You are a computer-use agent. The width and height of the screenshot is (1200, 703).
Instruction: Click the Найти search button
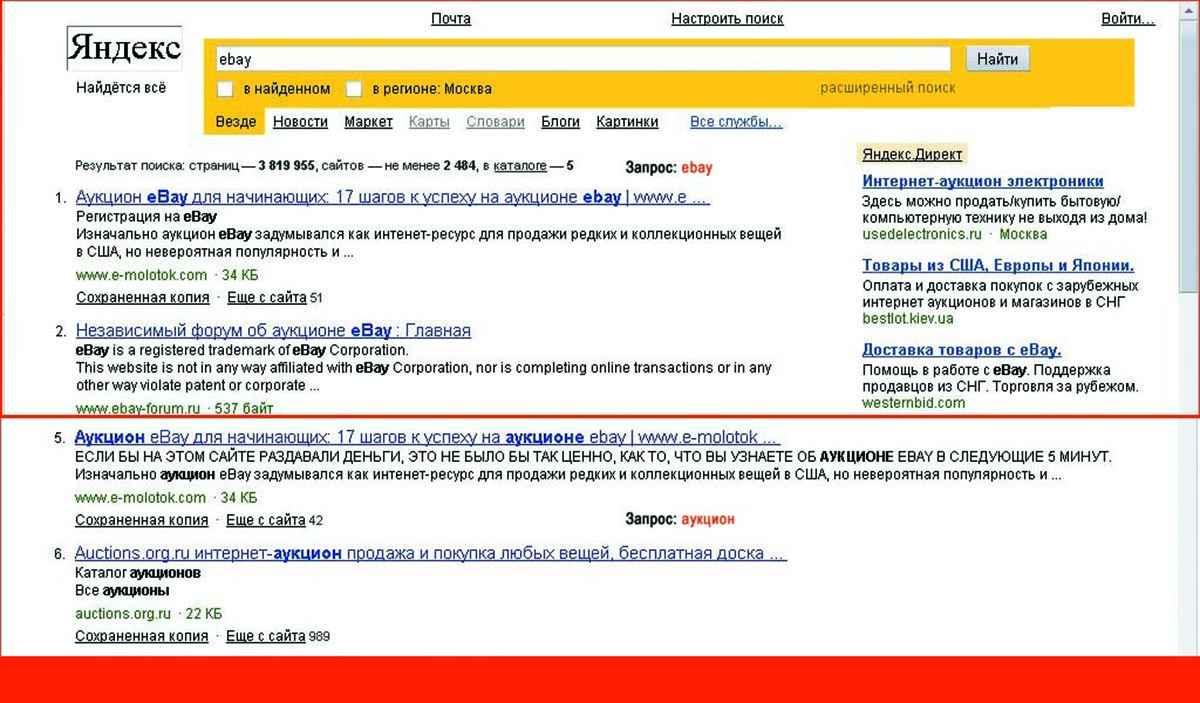point(997,59)
